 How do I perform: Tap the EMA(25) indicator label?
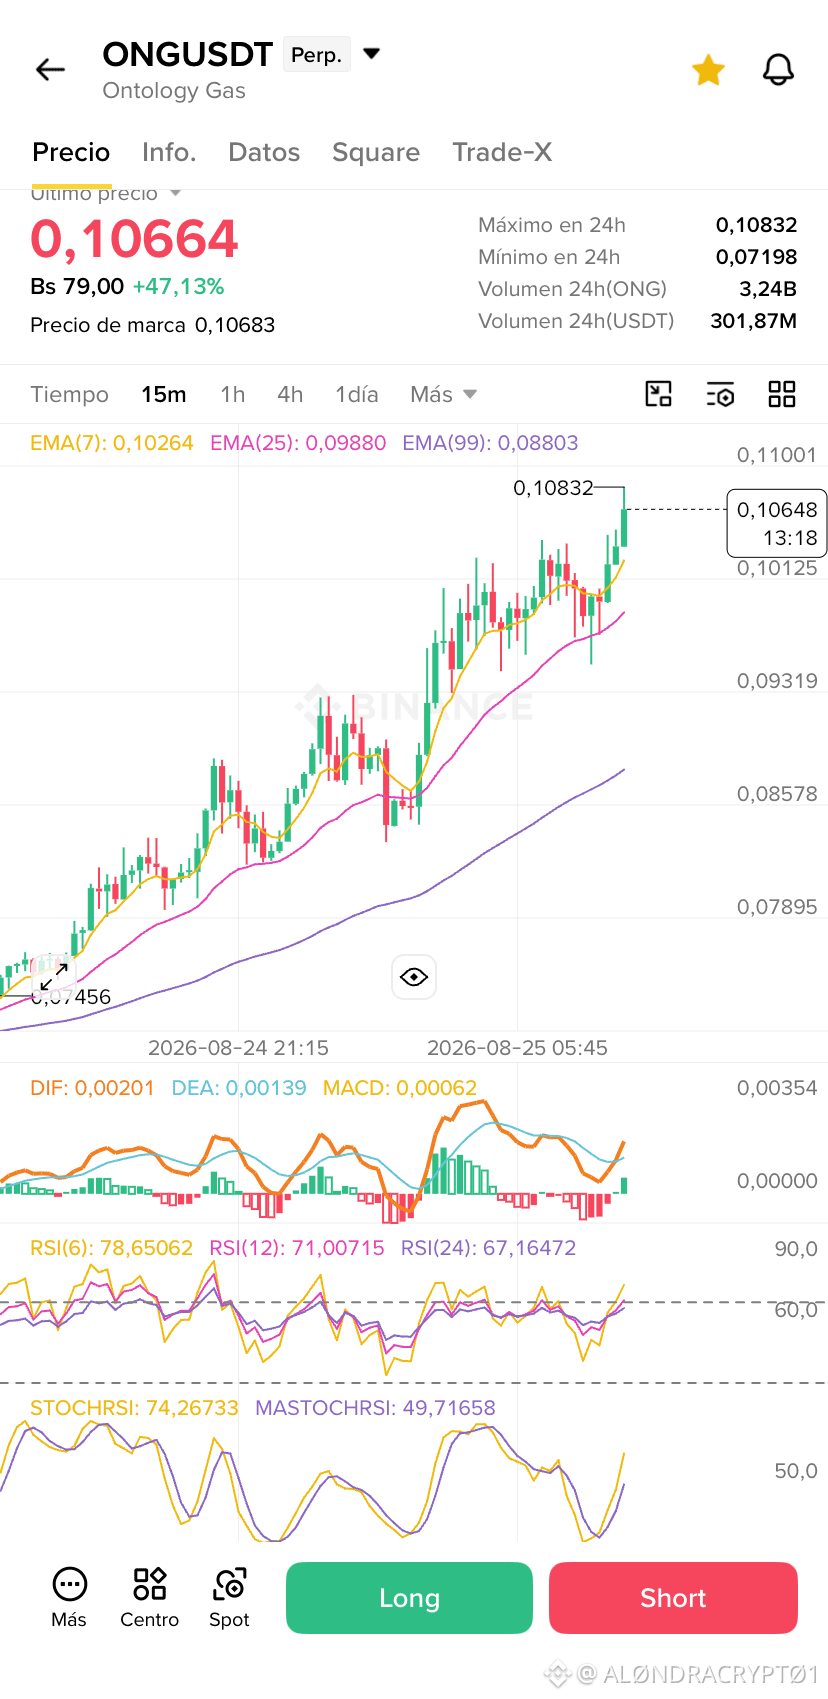pos(298,443)
